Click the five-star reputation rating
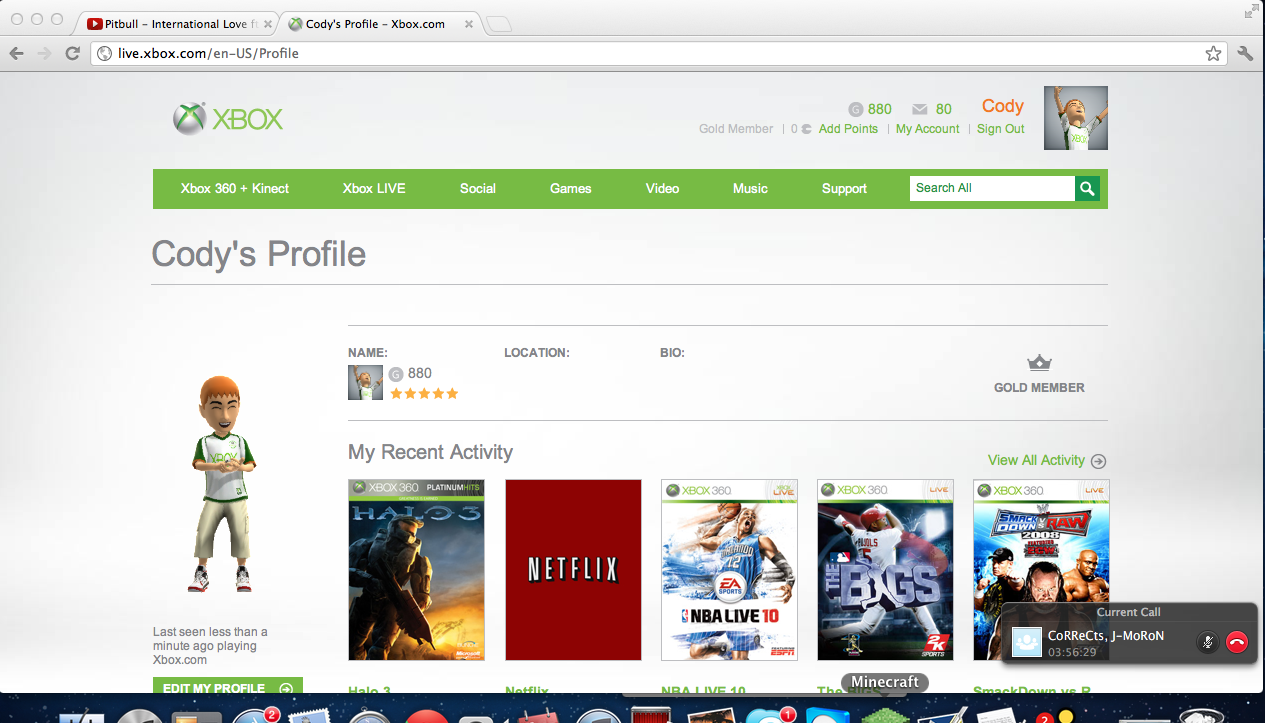Screen dimensions: 1265x723 point(424,394)
